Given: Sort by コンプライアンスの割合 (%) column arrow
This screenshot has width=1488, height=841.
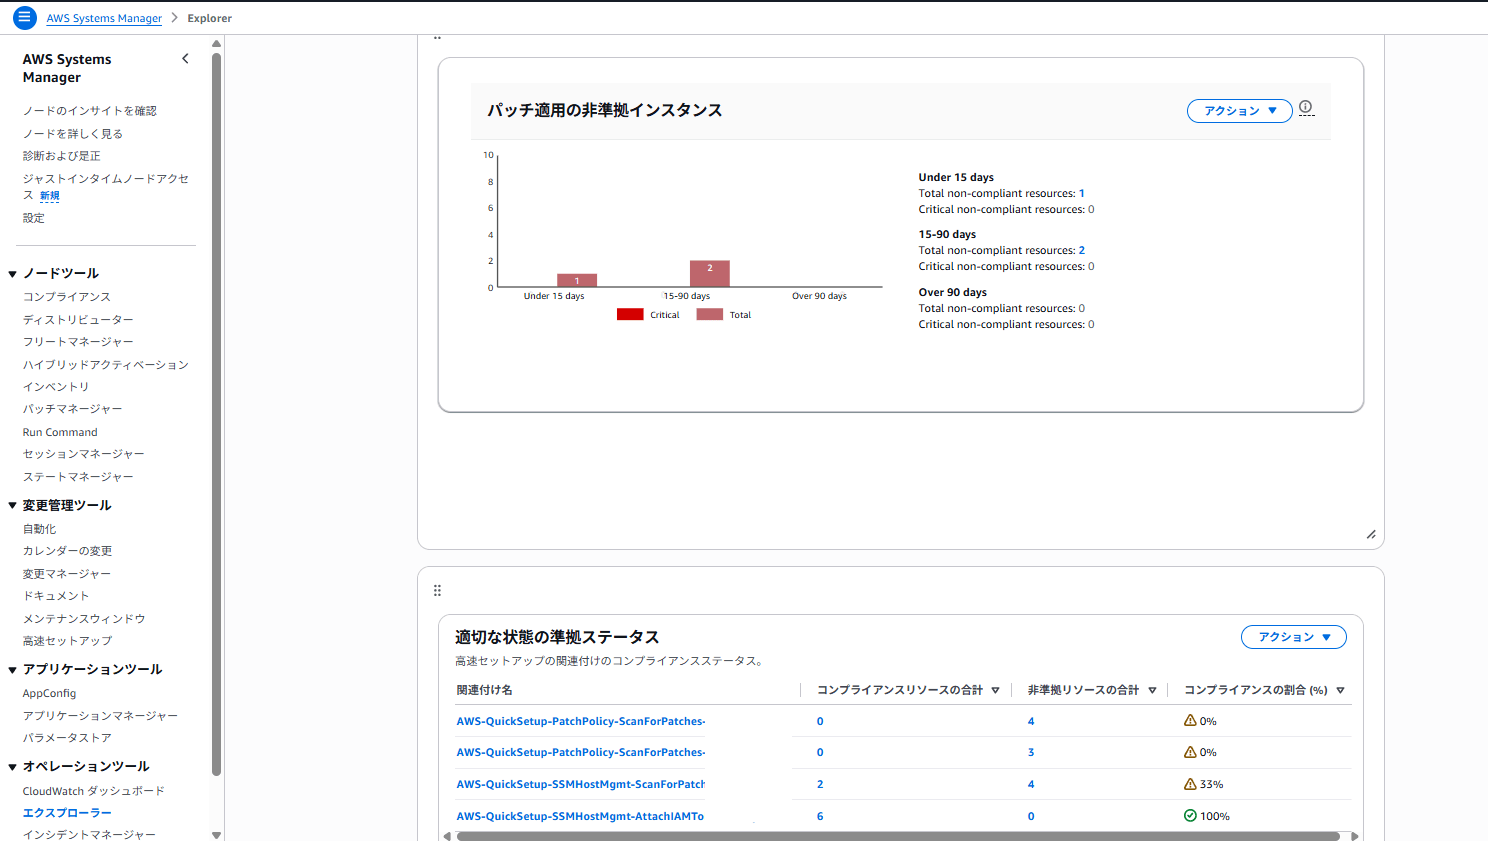Looking at the screenshot, I should pos(1340,690).
